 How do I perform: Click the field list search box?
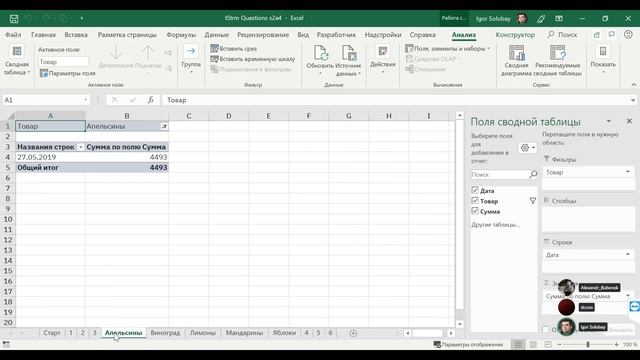point(500,175)
